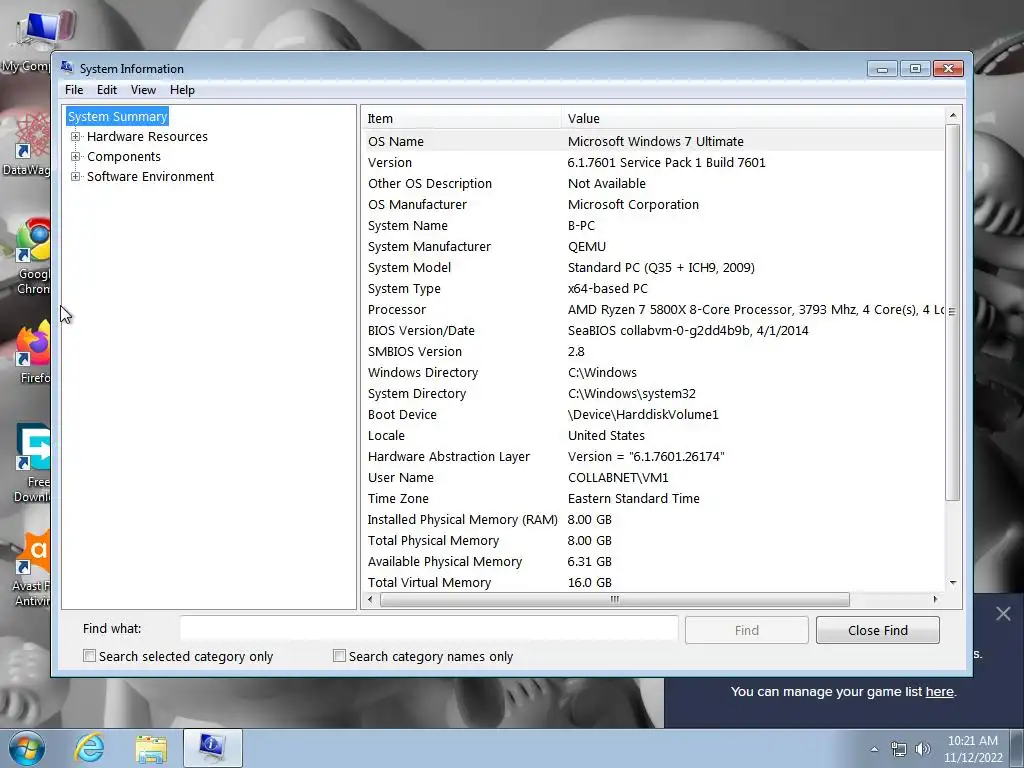Select the Total Virtual Memory row
The width and height of the screenshot is (1024, 768).
[x=653, y=583]
